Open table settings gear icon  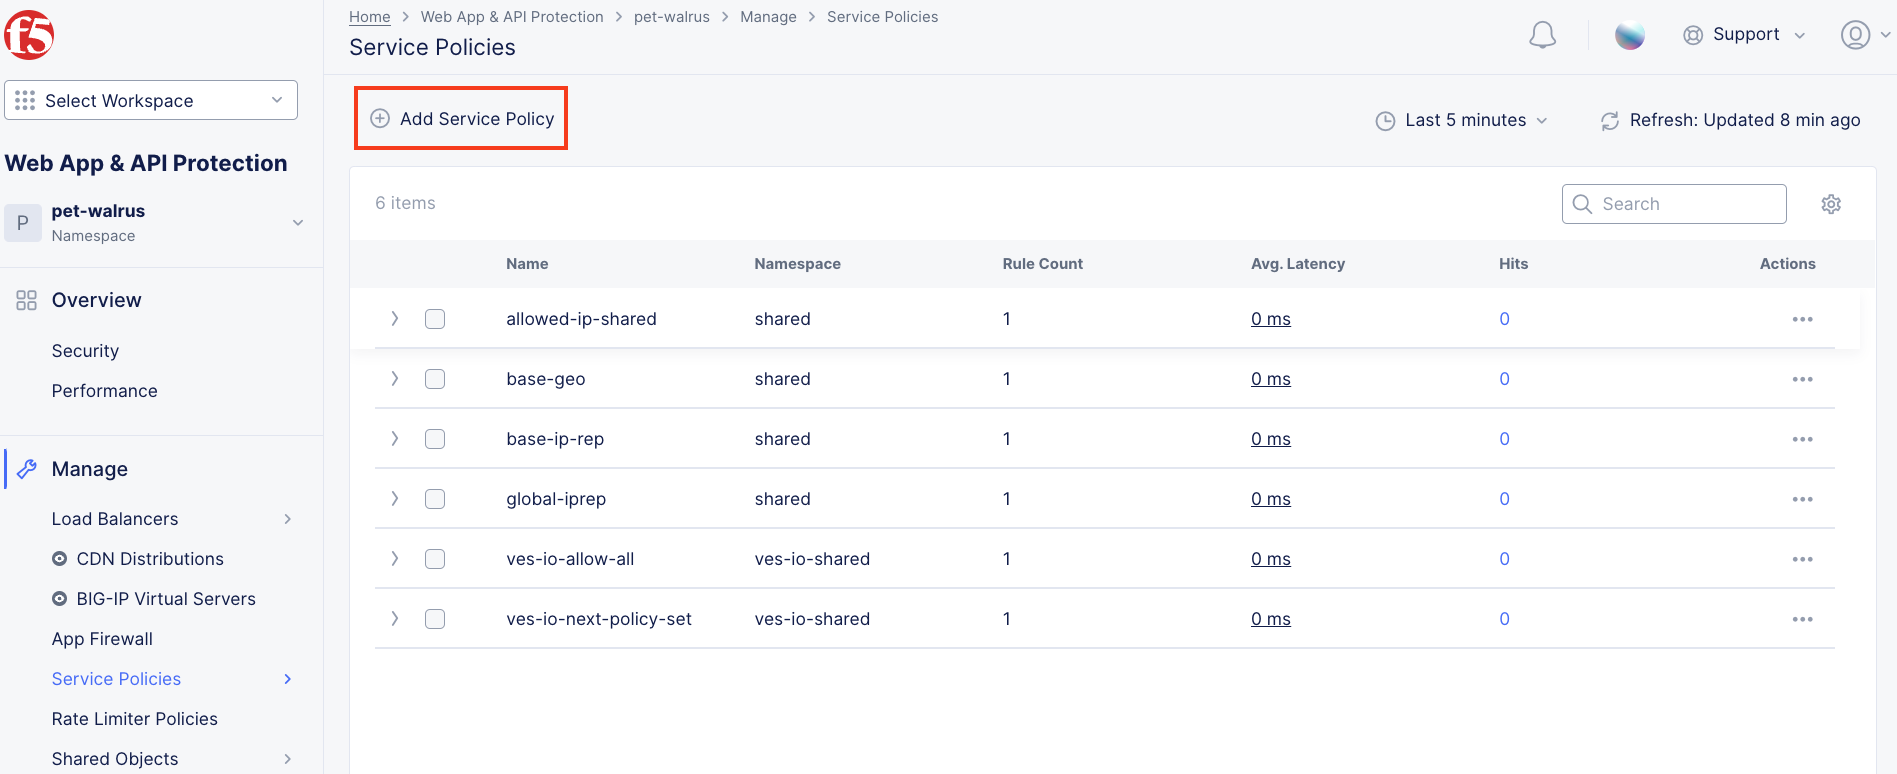1831,204
